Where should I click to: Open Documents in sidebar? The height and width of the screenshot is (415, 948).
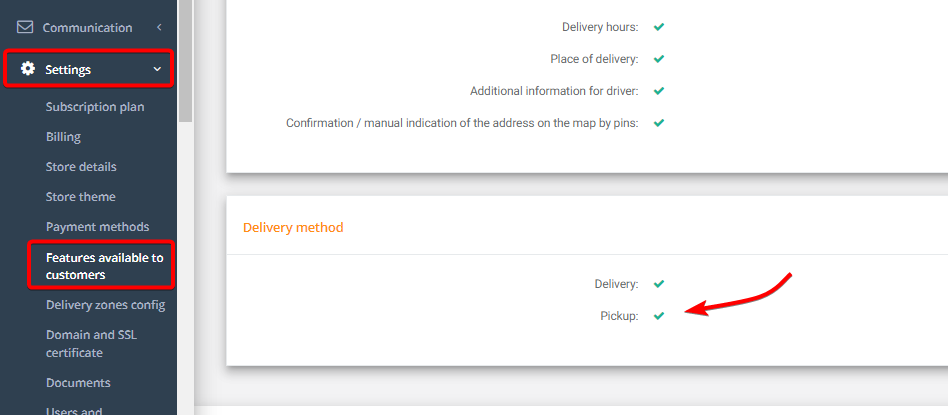point(78,382)
